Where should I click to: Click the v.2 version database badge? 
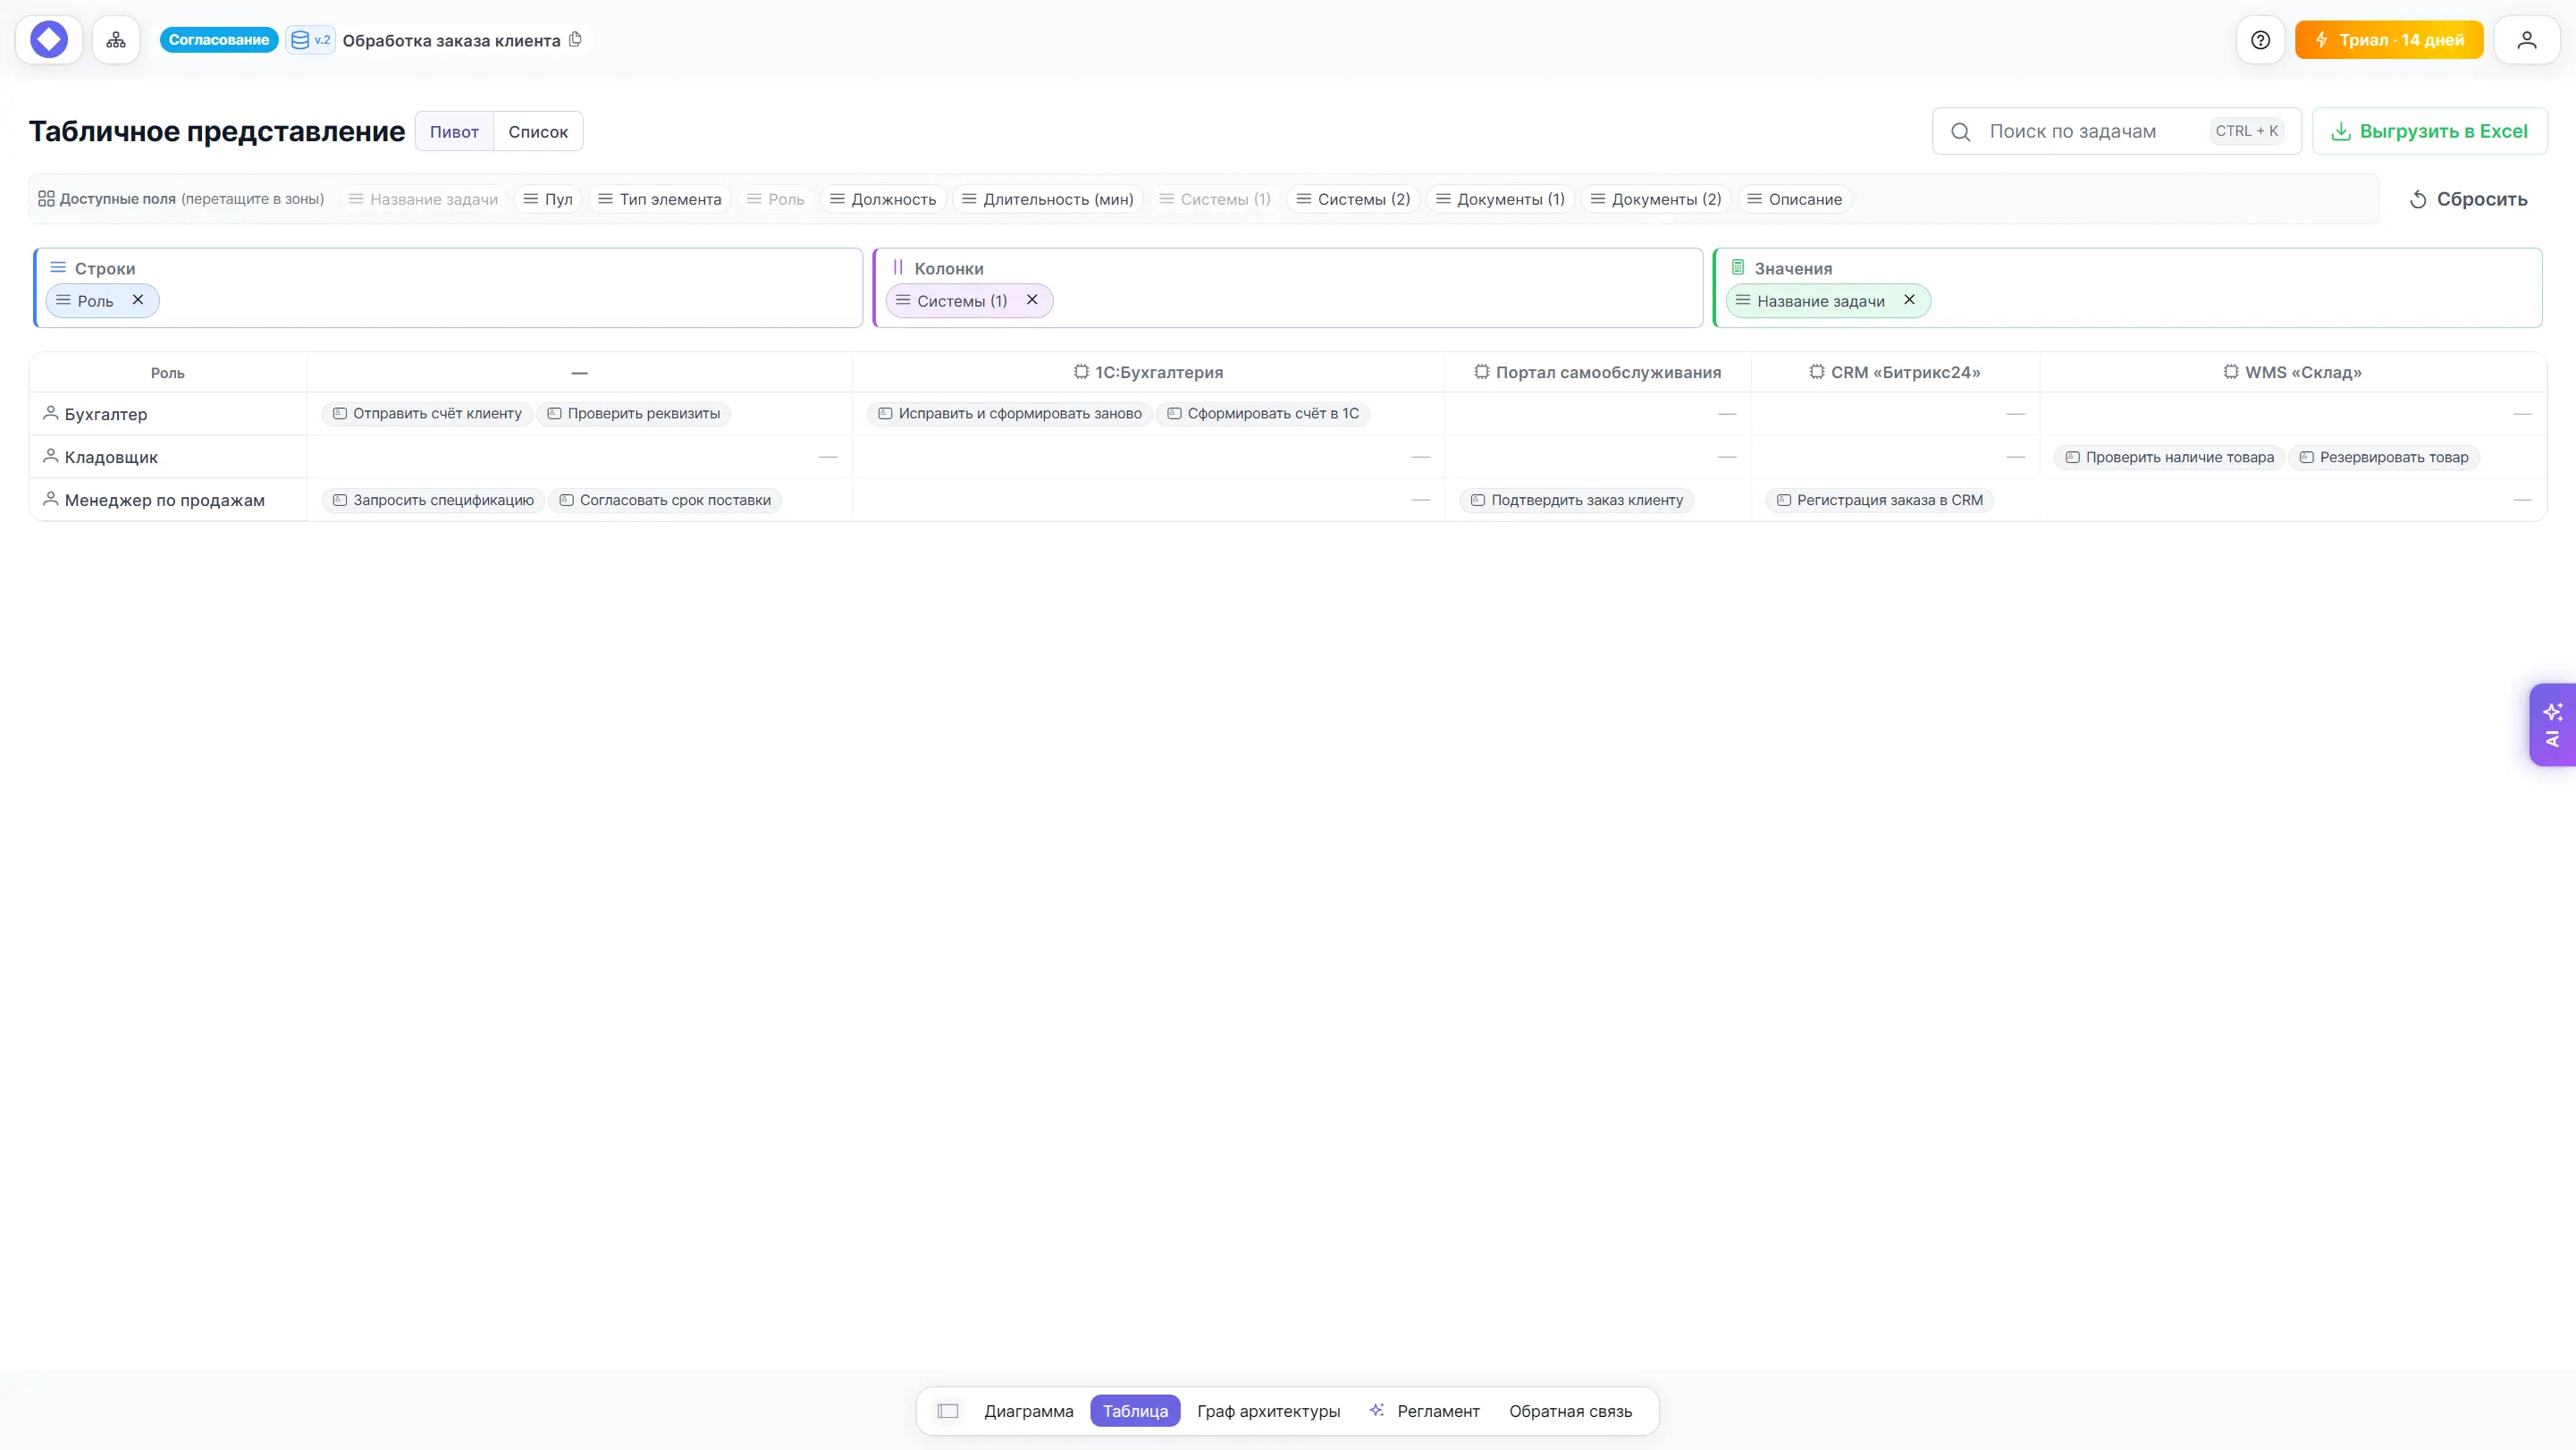pos(311,40)
